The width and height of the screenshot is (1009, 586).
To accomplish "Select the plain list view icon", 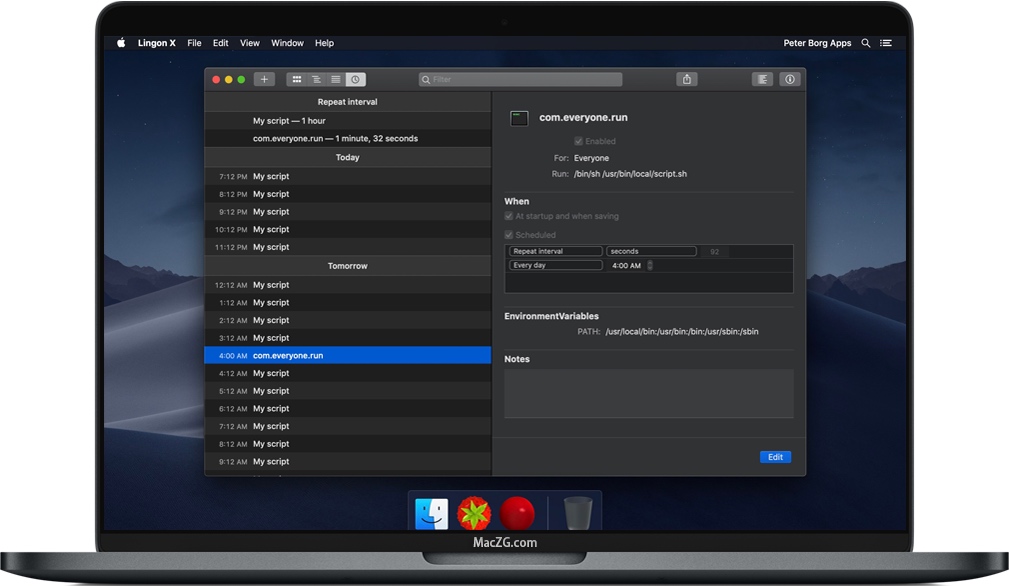I will click(x=336, y=78).
